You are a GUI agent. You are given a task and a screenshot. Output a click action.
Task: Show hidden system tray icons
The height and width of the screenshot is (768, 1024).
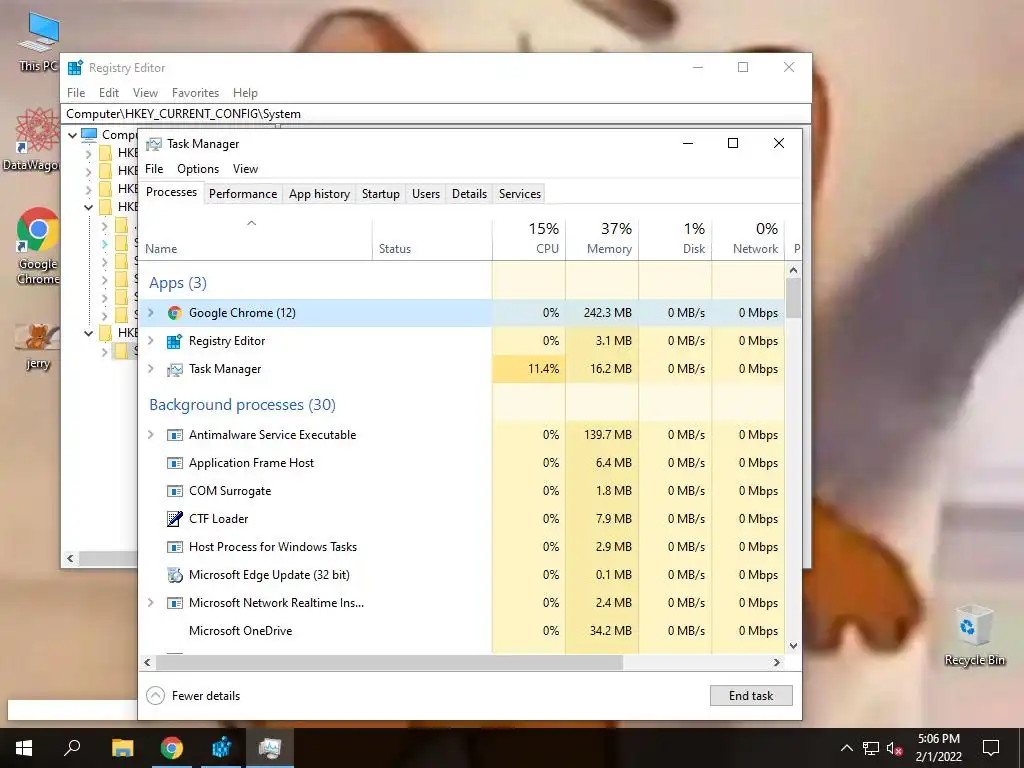[x=846, y=748]
